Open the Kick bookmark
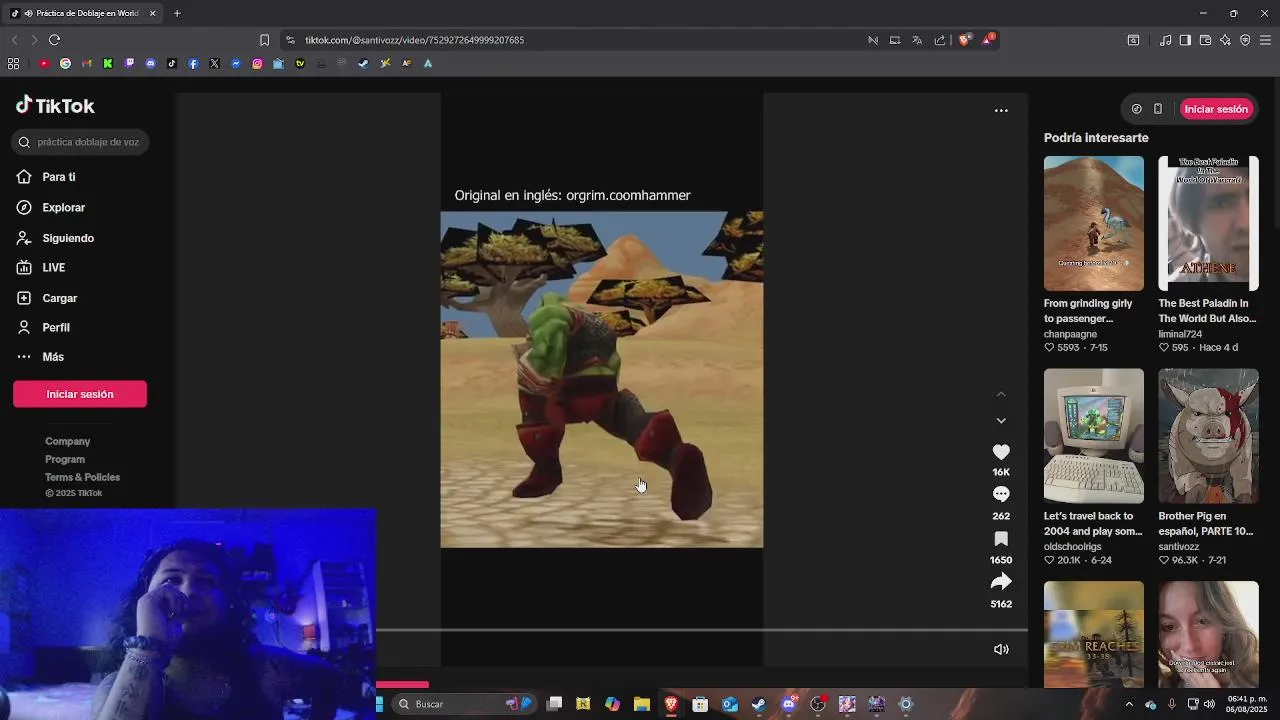 point(108,63)
